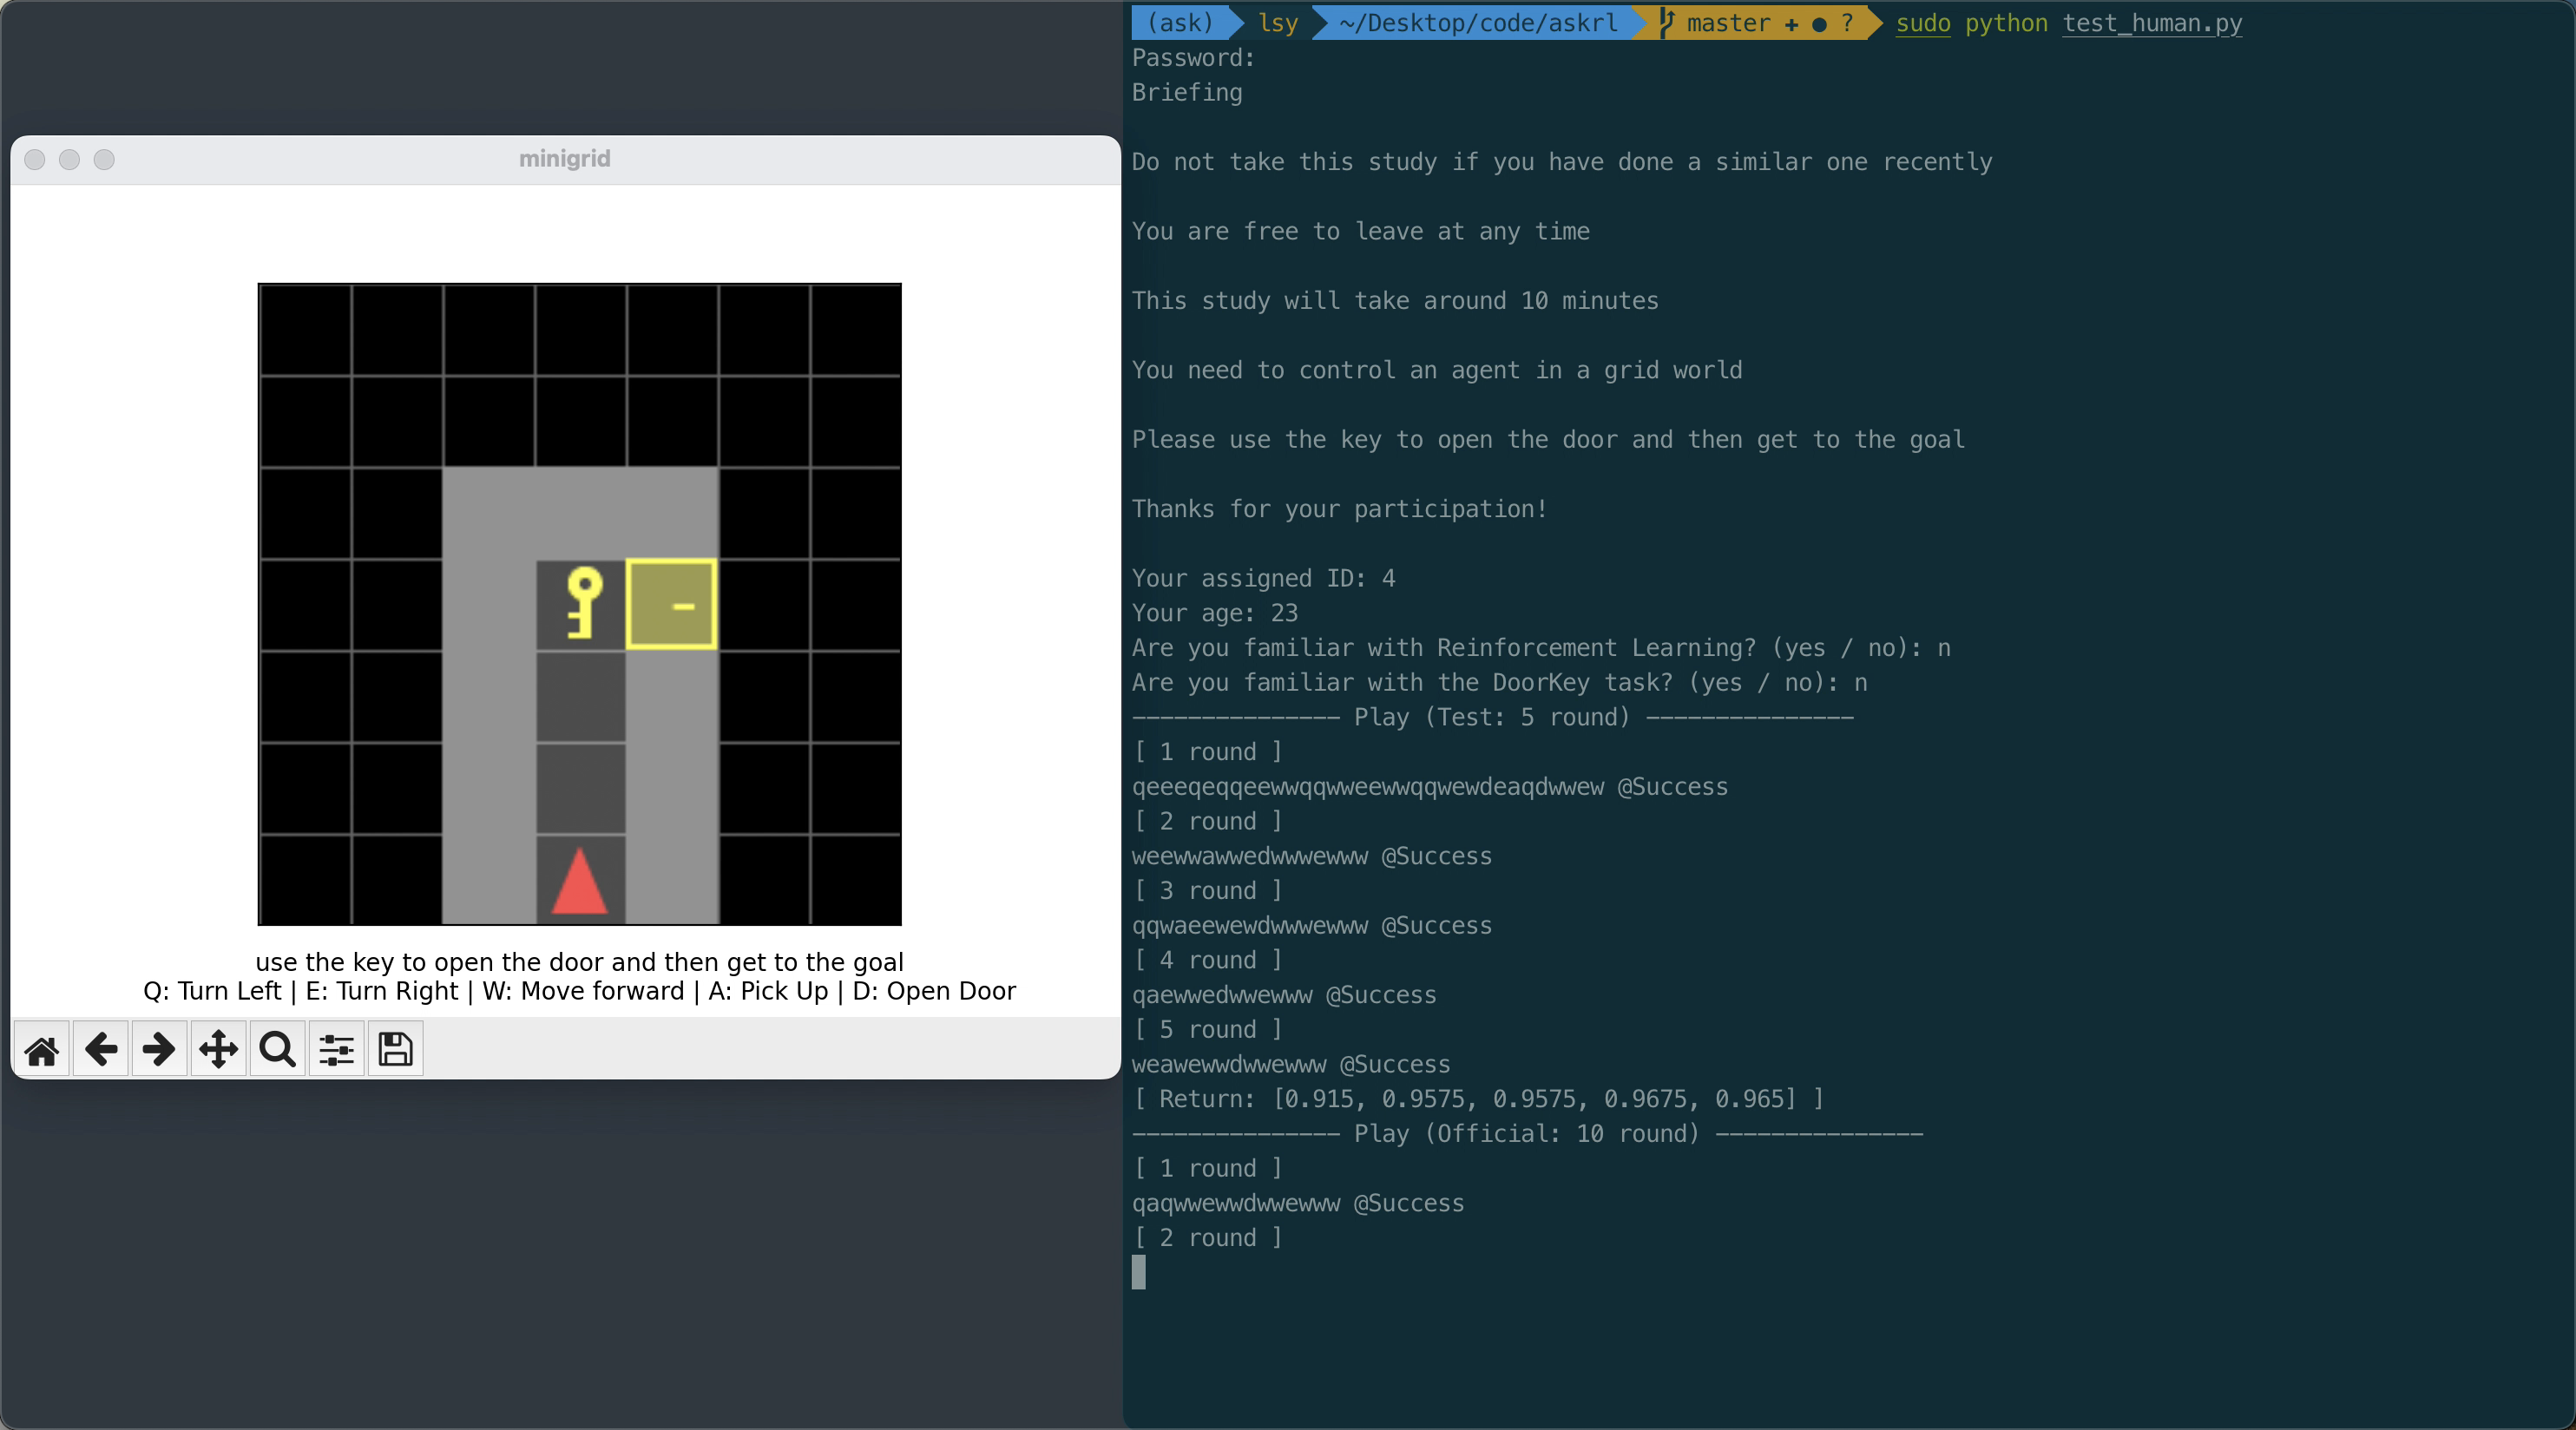Screen dimensions: 2576x1430
Task: Click the minigrid window title
Action: click(x=565, y=159)
